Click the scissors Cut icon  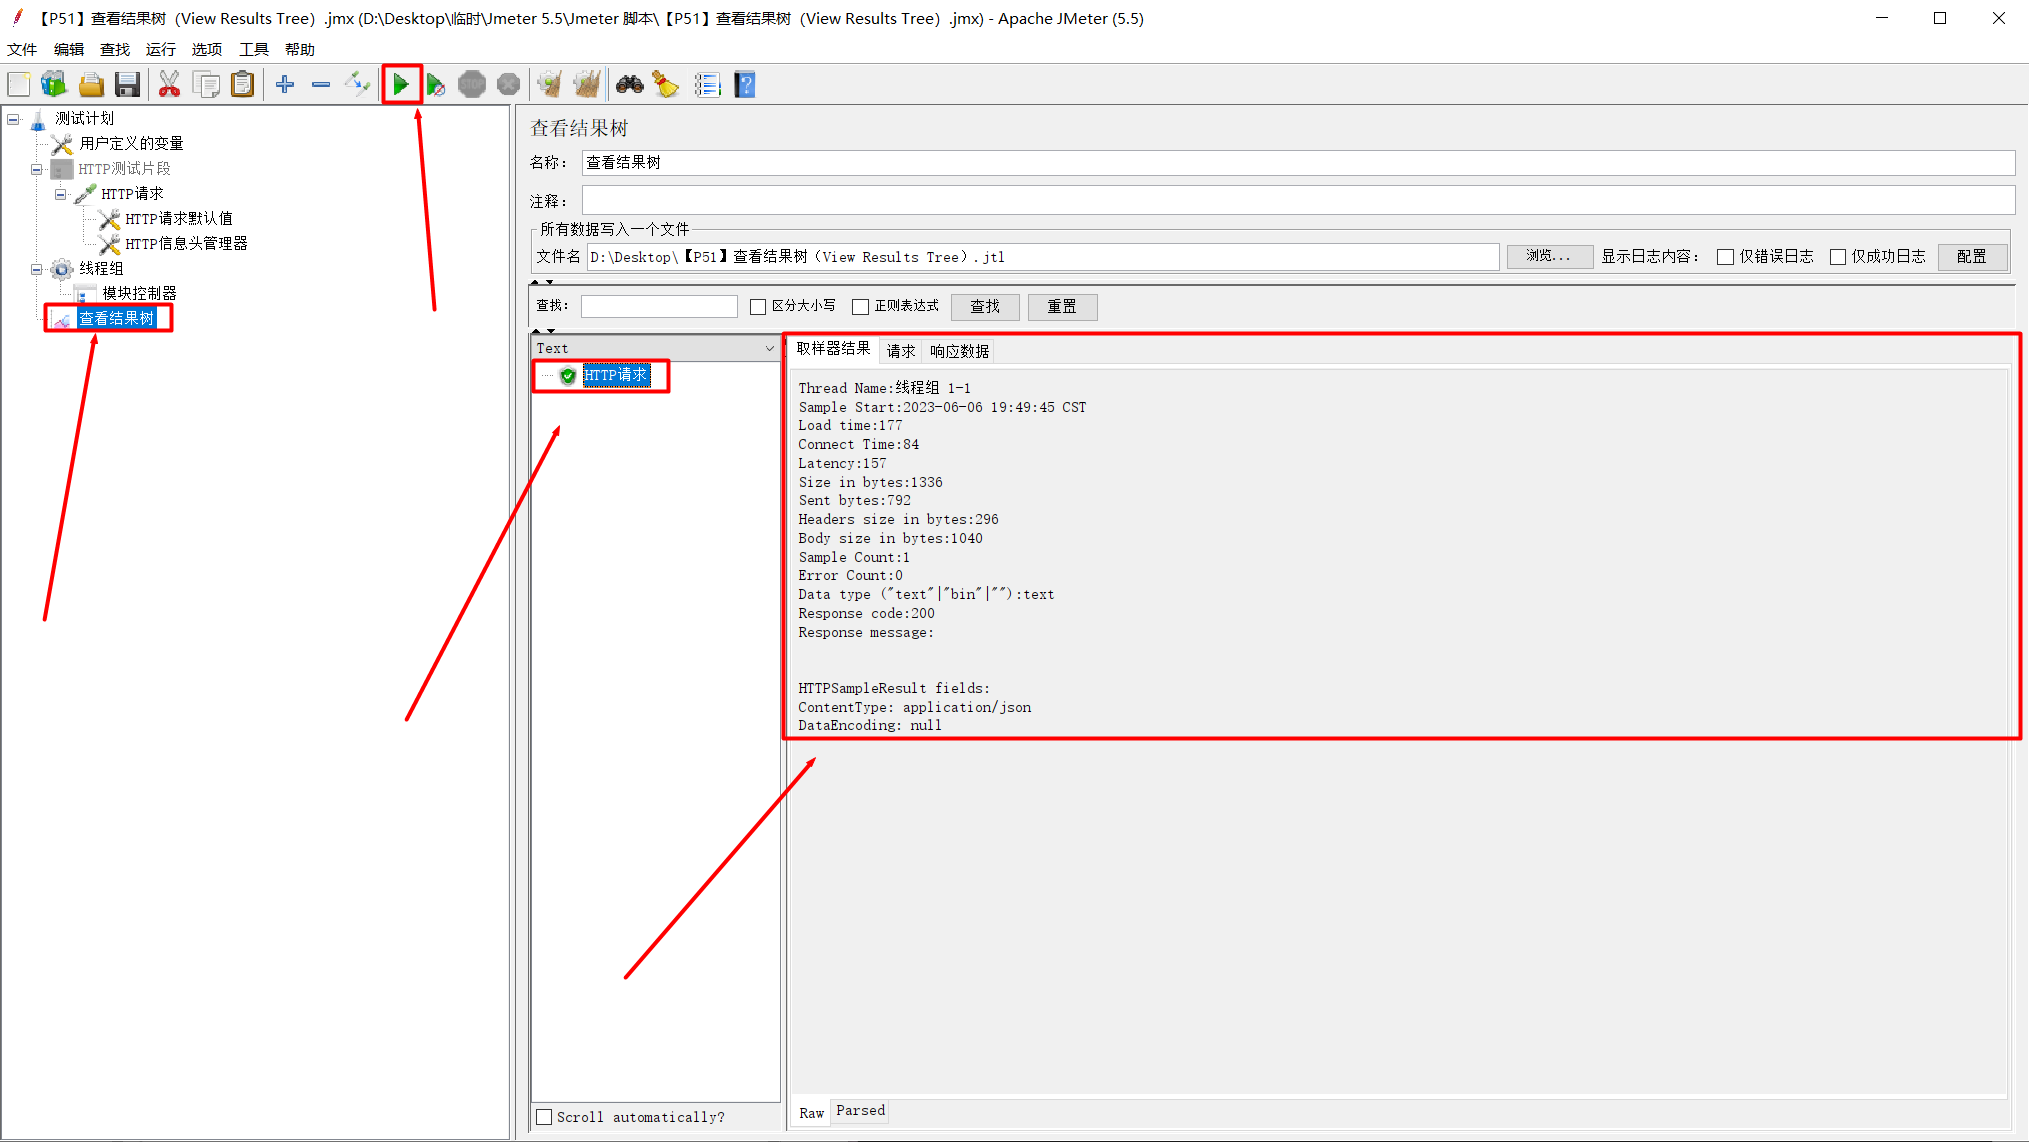point(169,85)
